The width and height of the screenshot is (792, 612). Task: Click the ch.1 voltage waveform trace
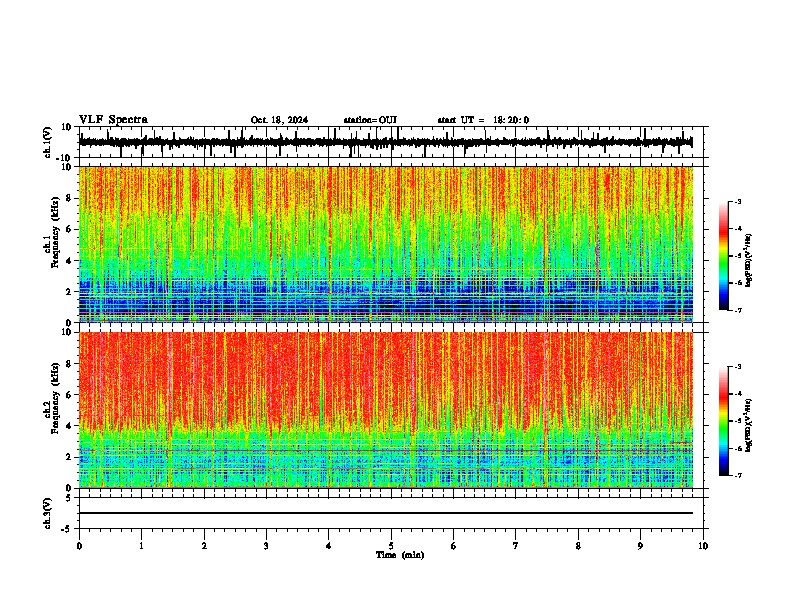[385, 142]
